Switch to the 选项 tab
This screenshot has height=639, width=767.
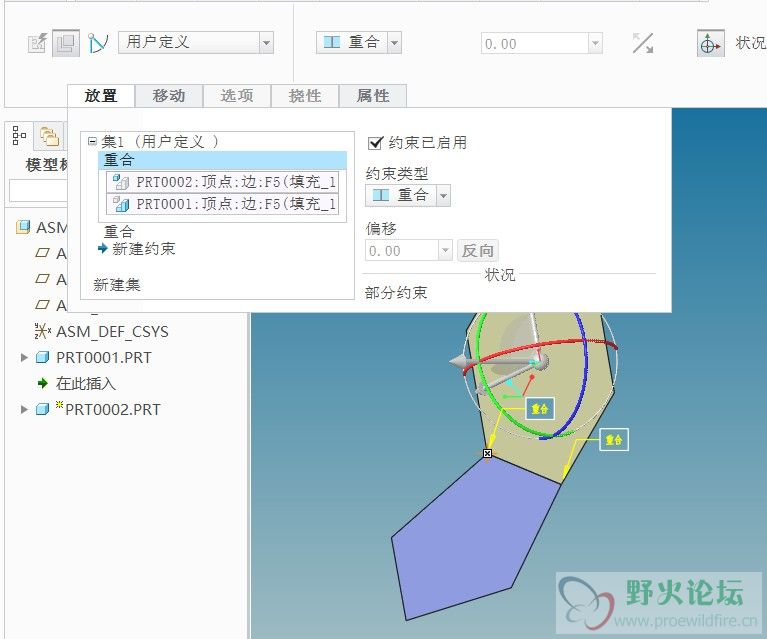pyautogui.click(x=237, y=95)
